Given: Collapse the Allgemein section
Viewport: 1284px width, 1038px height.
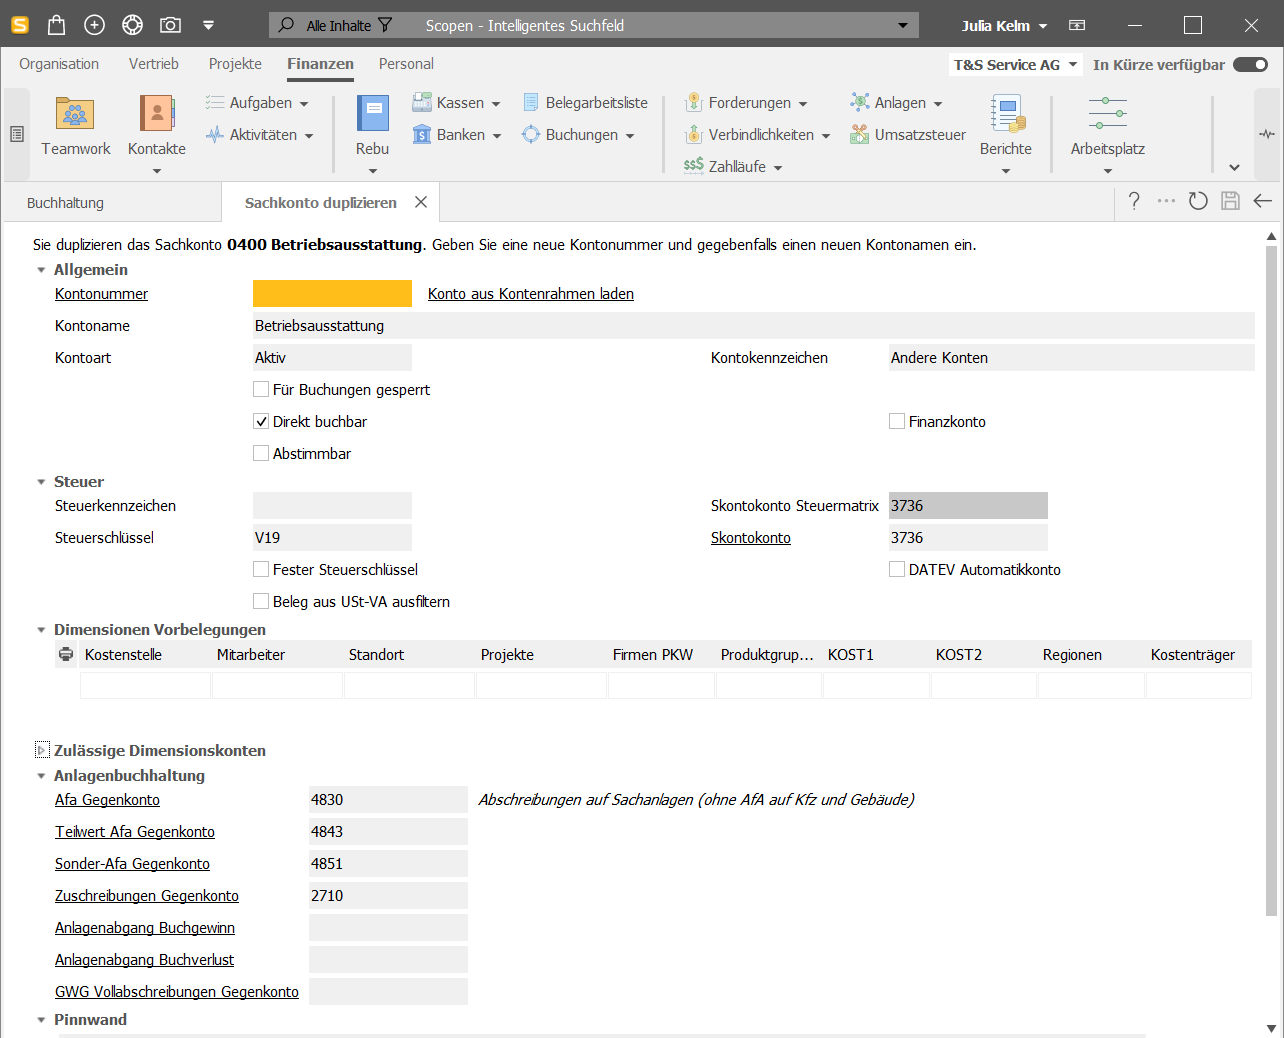Looking at the screenshot, I should coord(41,270).
